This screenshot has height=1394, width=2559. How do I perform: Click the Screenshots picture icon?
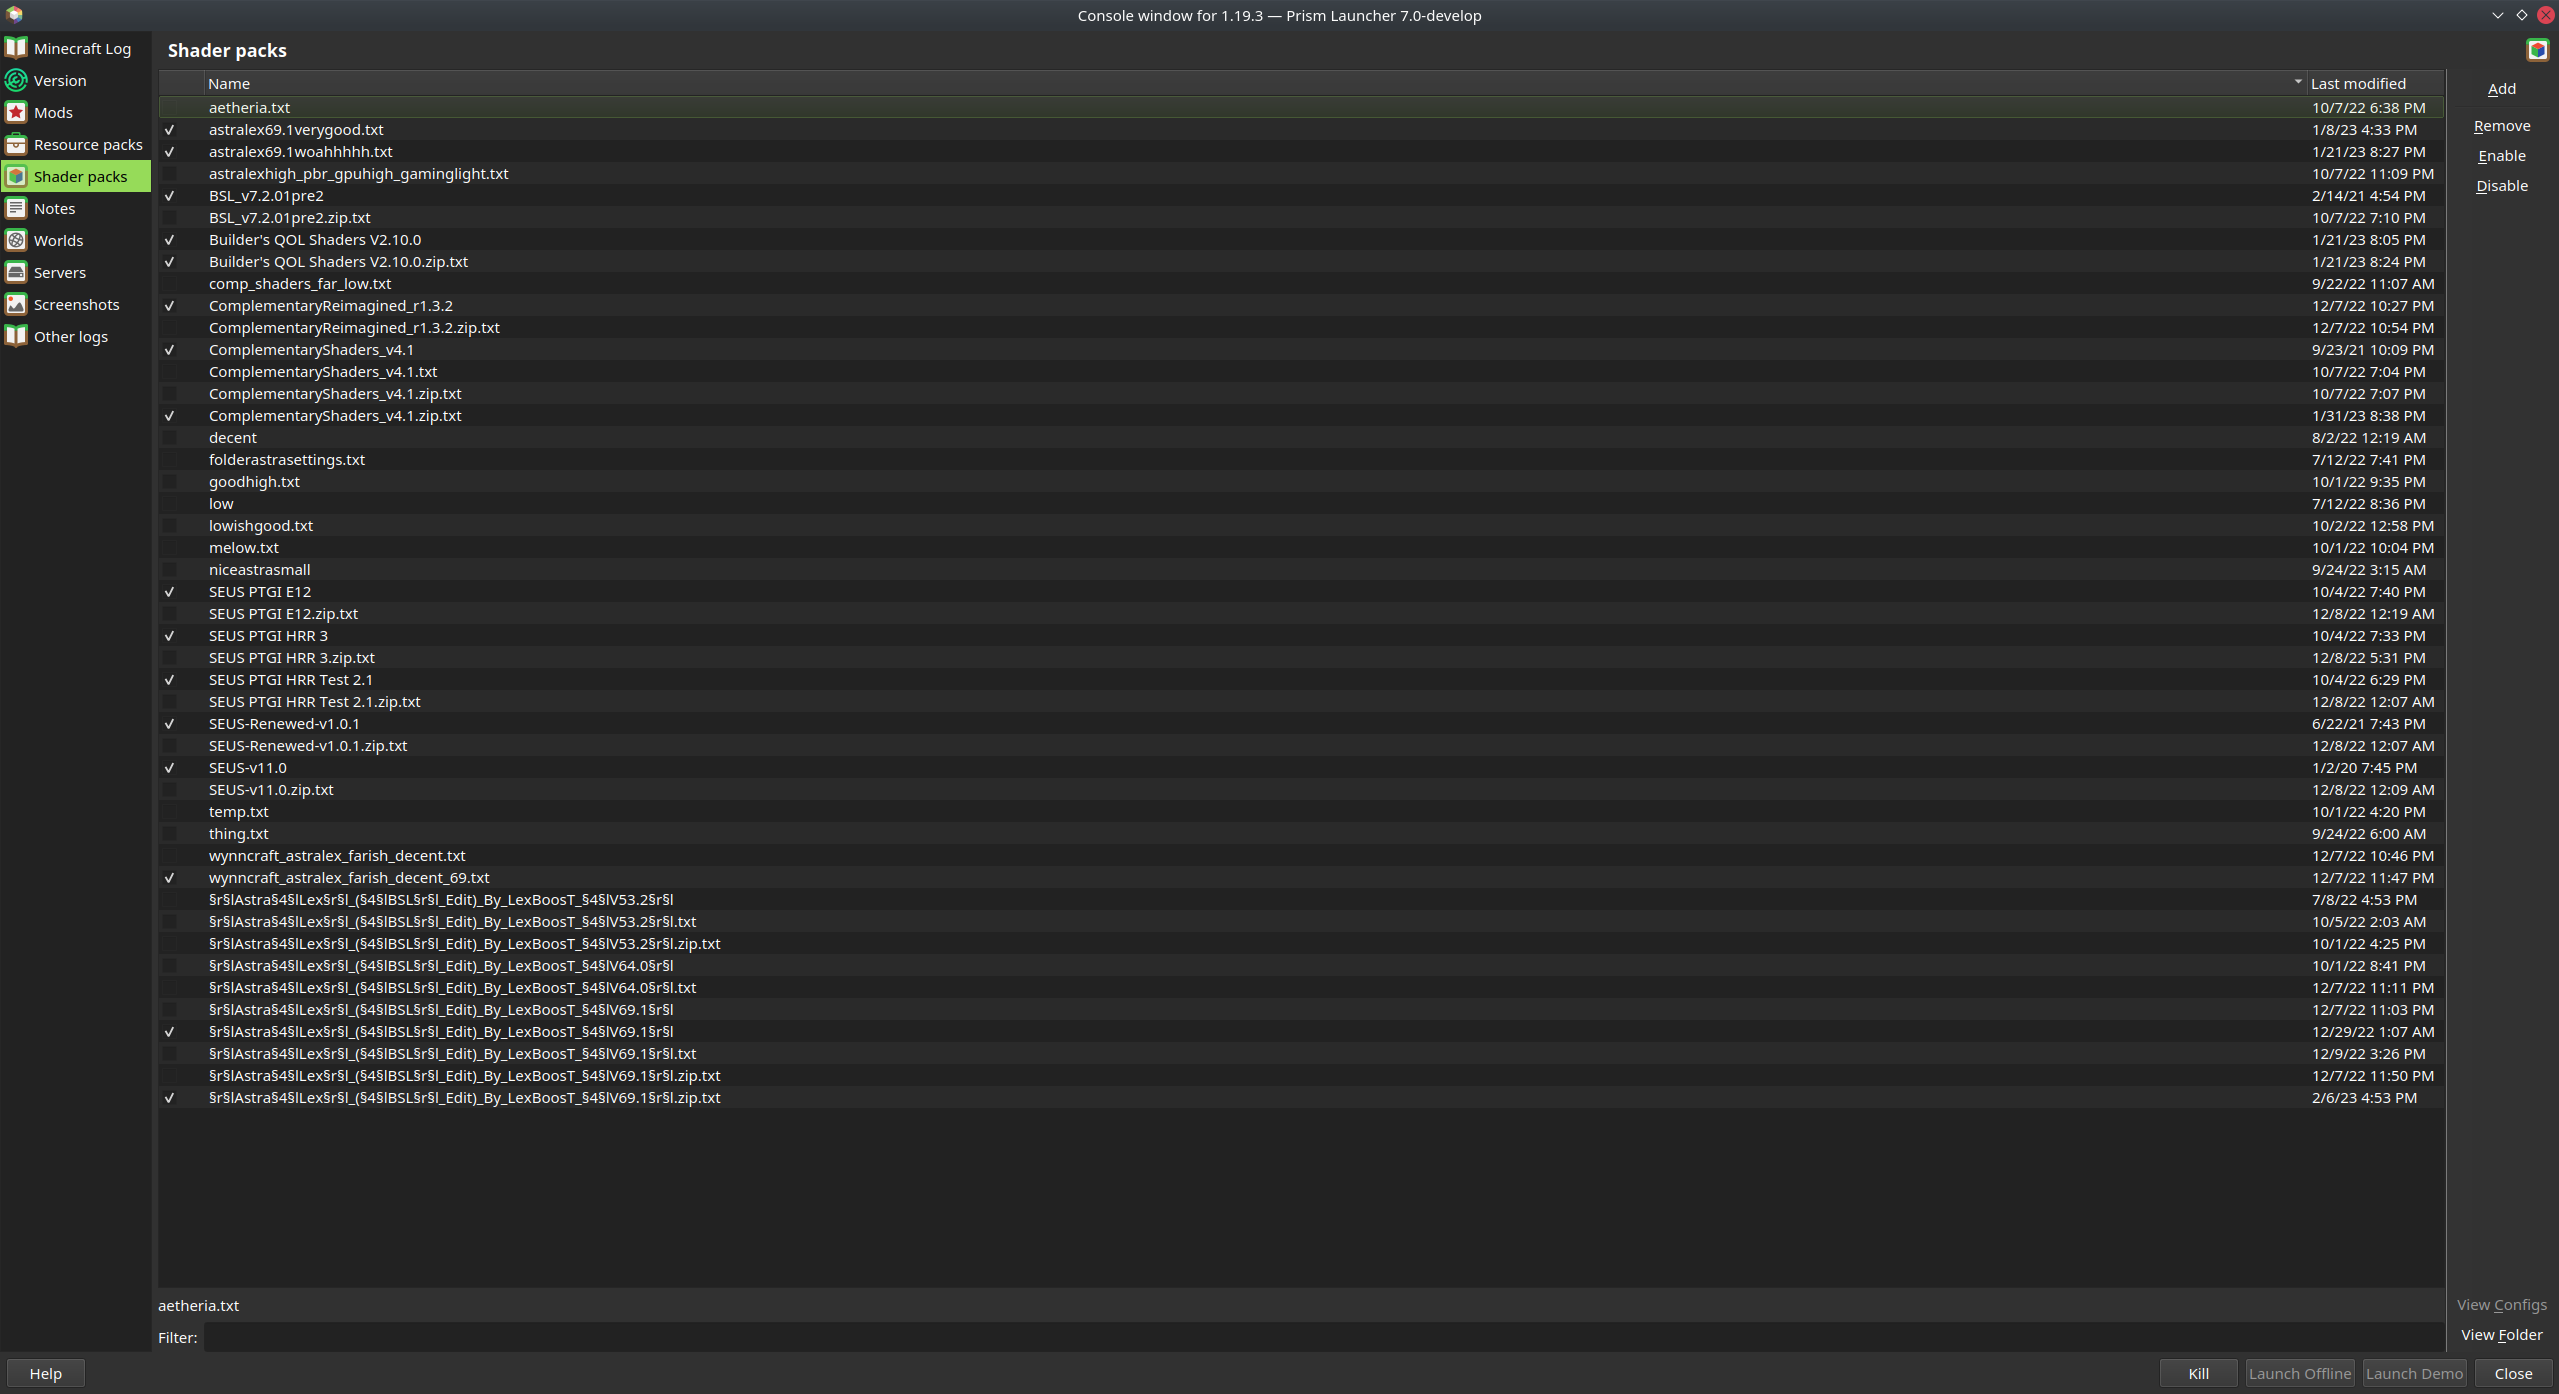[x=16, y=304]
